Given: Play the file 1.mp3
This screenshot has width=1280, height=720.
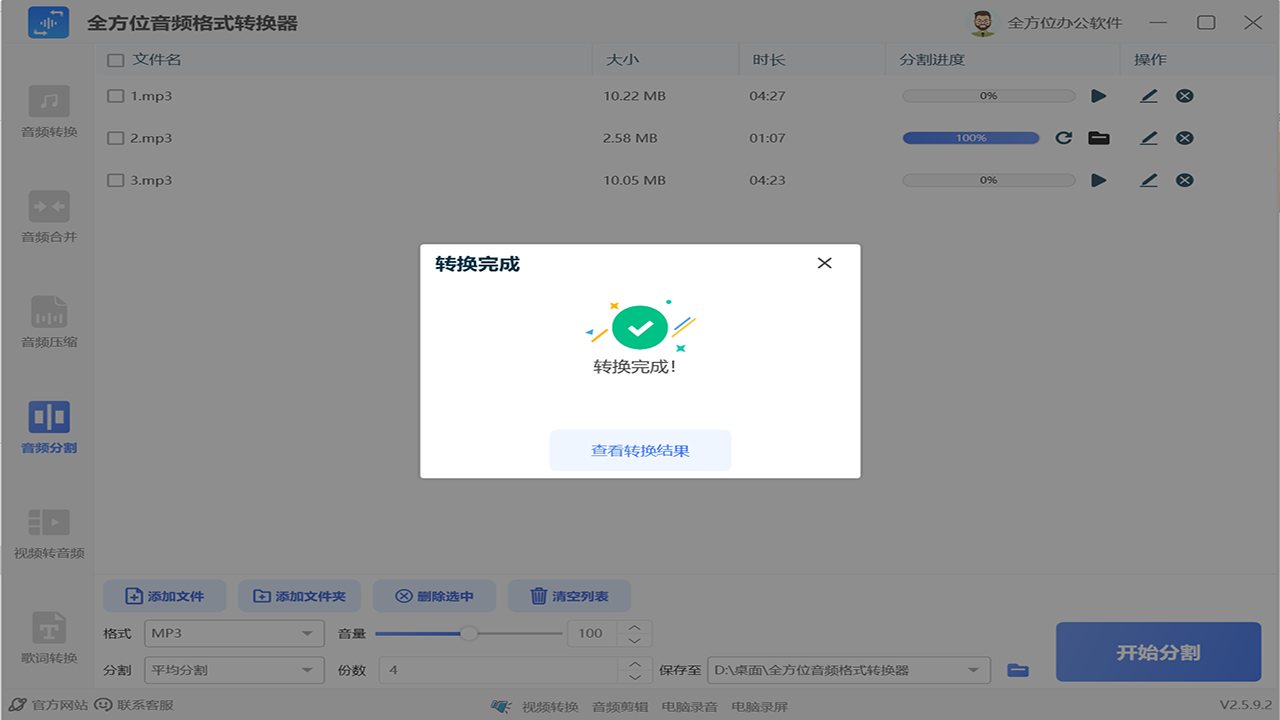Looking at the screenshot, I should (1099, 95).
